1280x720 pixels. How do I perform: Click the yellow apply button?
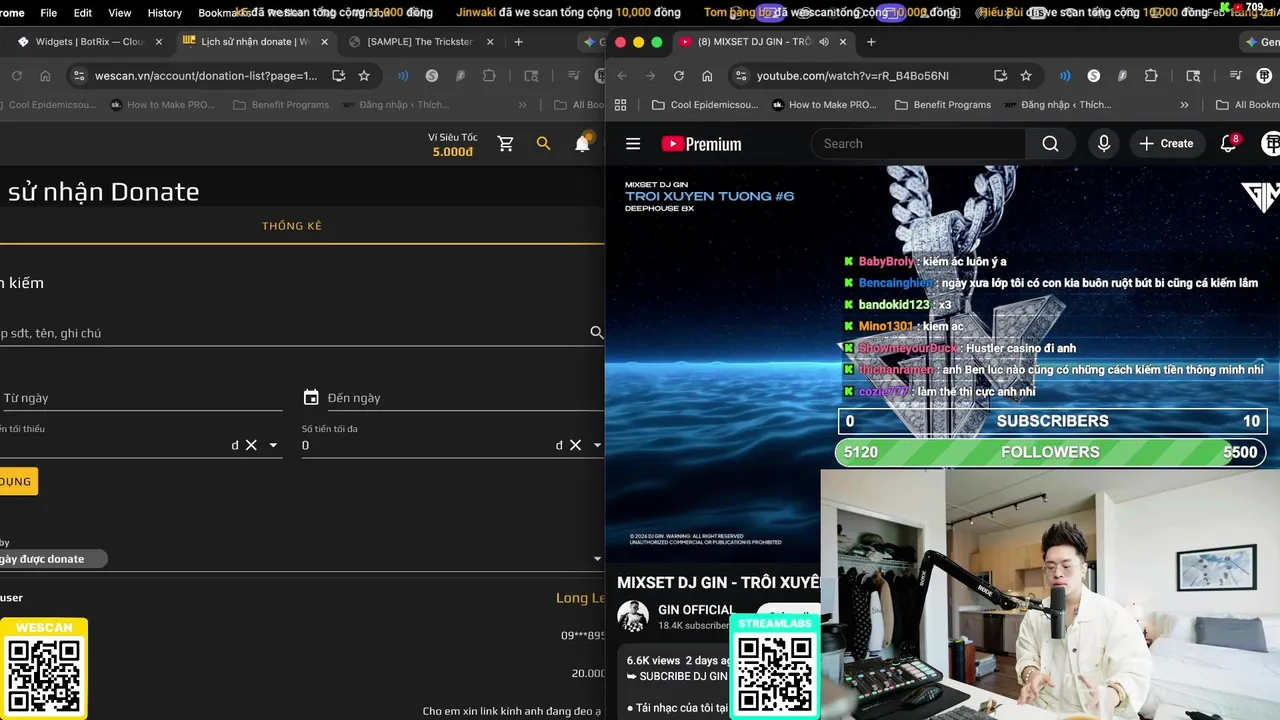click(x=17, y=481)
